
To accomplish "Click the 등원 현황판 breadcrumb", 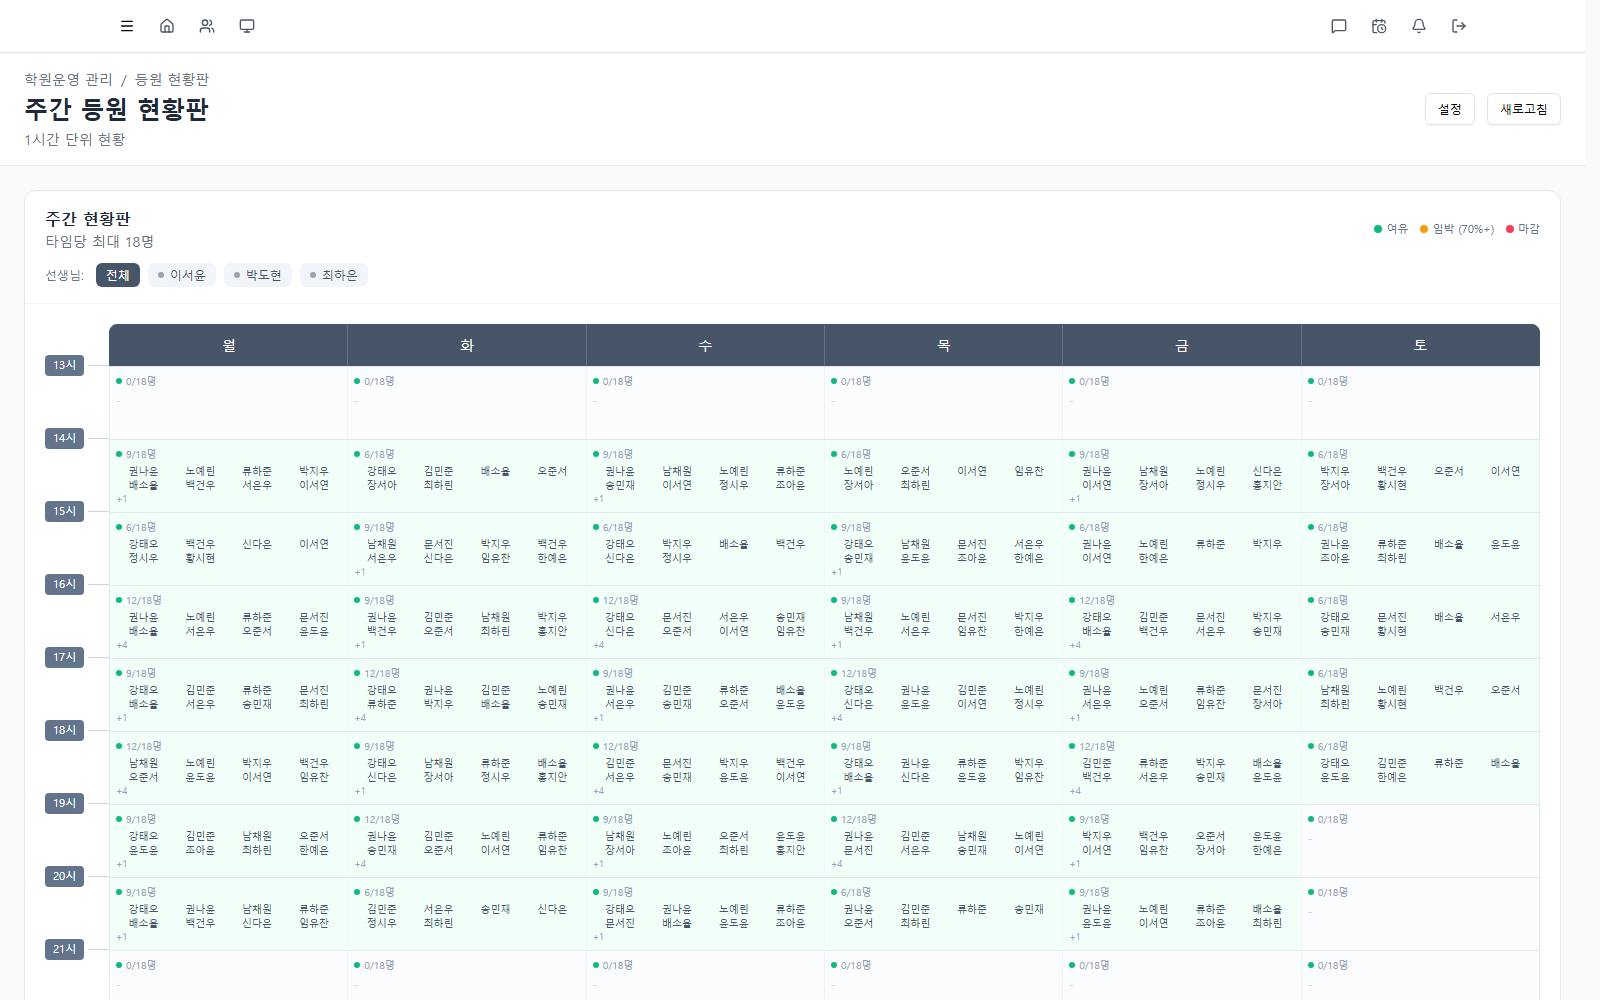I will (x=172, y=79).
